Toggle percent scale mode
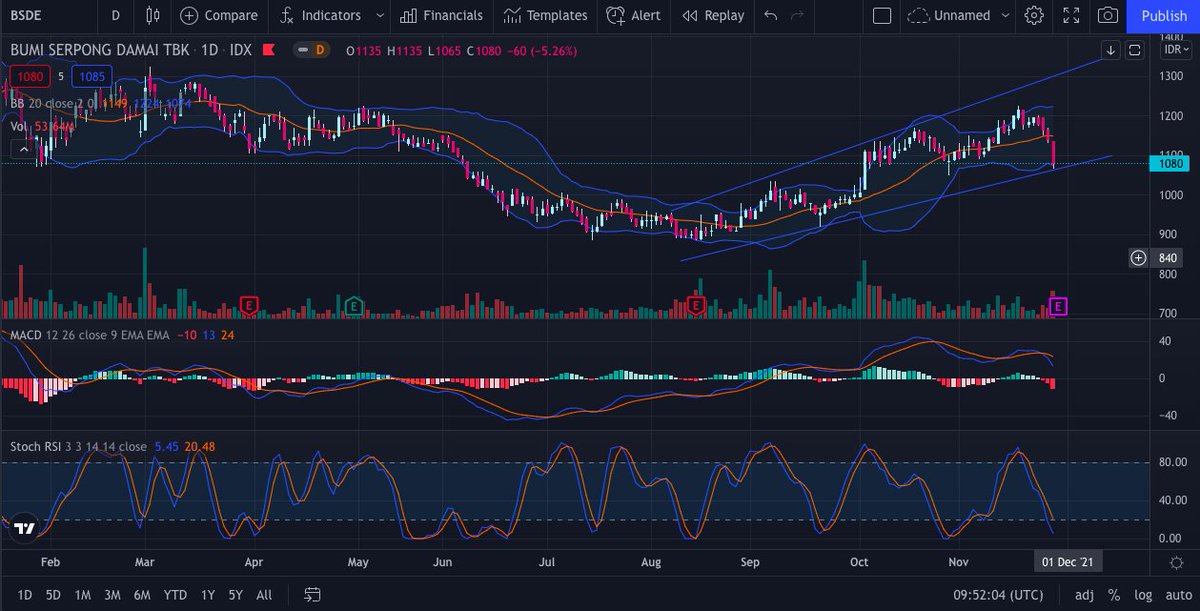 click(1113, 595)
